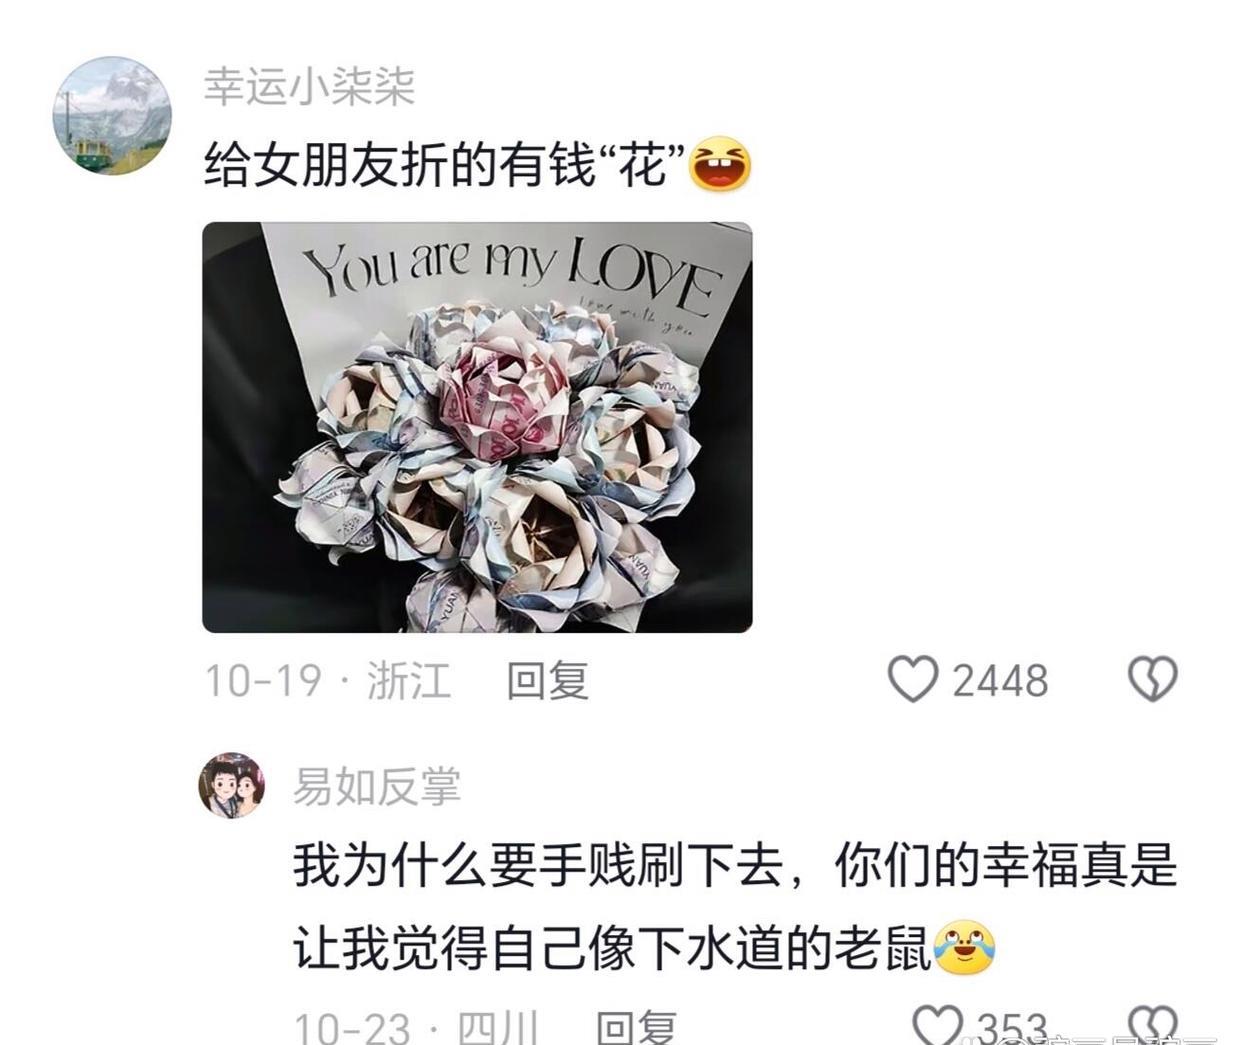Viewport: 1242px width, 1045px height.
Task: Tap the second line 让我觉得自己像下水道的老鼠
Action: 613,947
